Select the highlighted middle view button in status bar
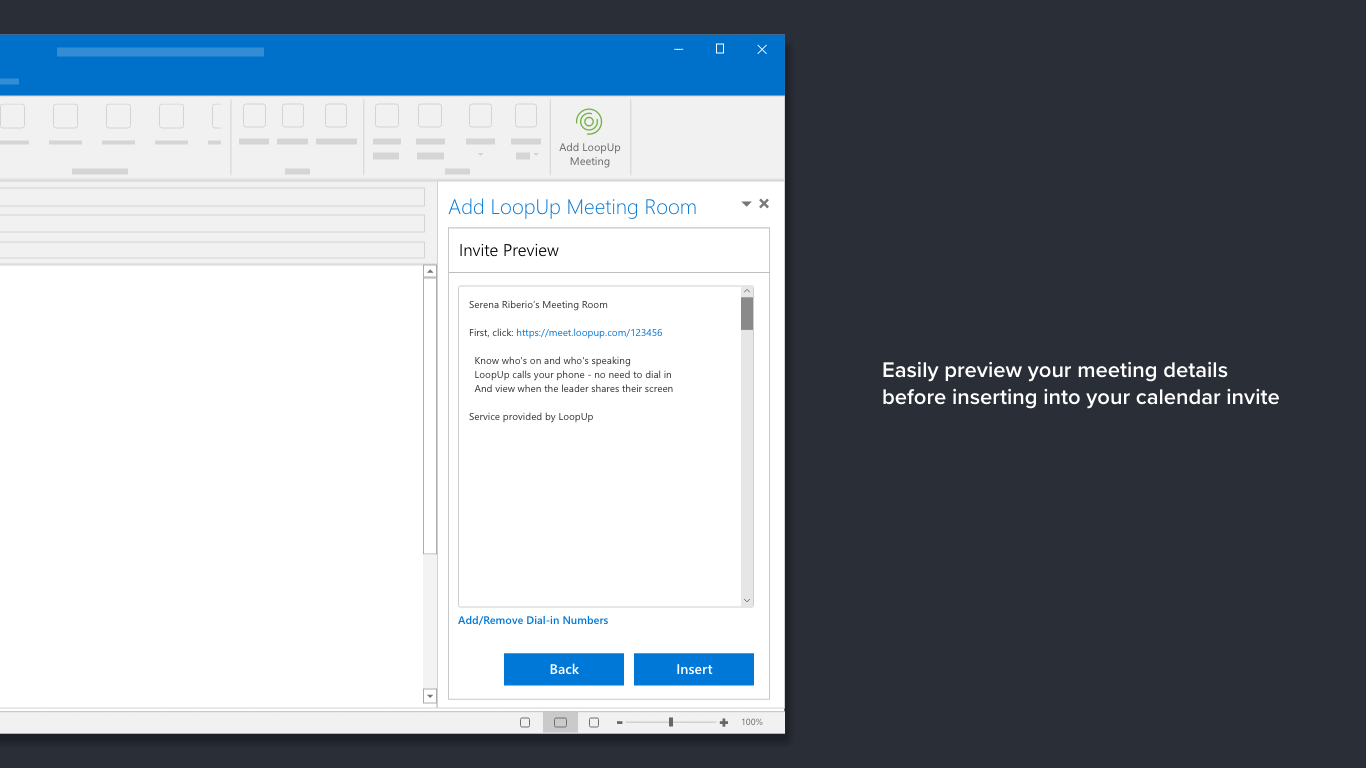Screen dimensions: 1366x768 pos(560,722)
